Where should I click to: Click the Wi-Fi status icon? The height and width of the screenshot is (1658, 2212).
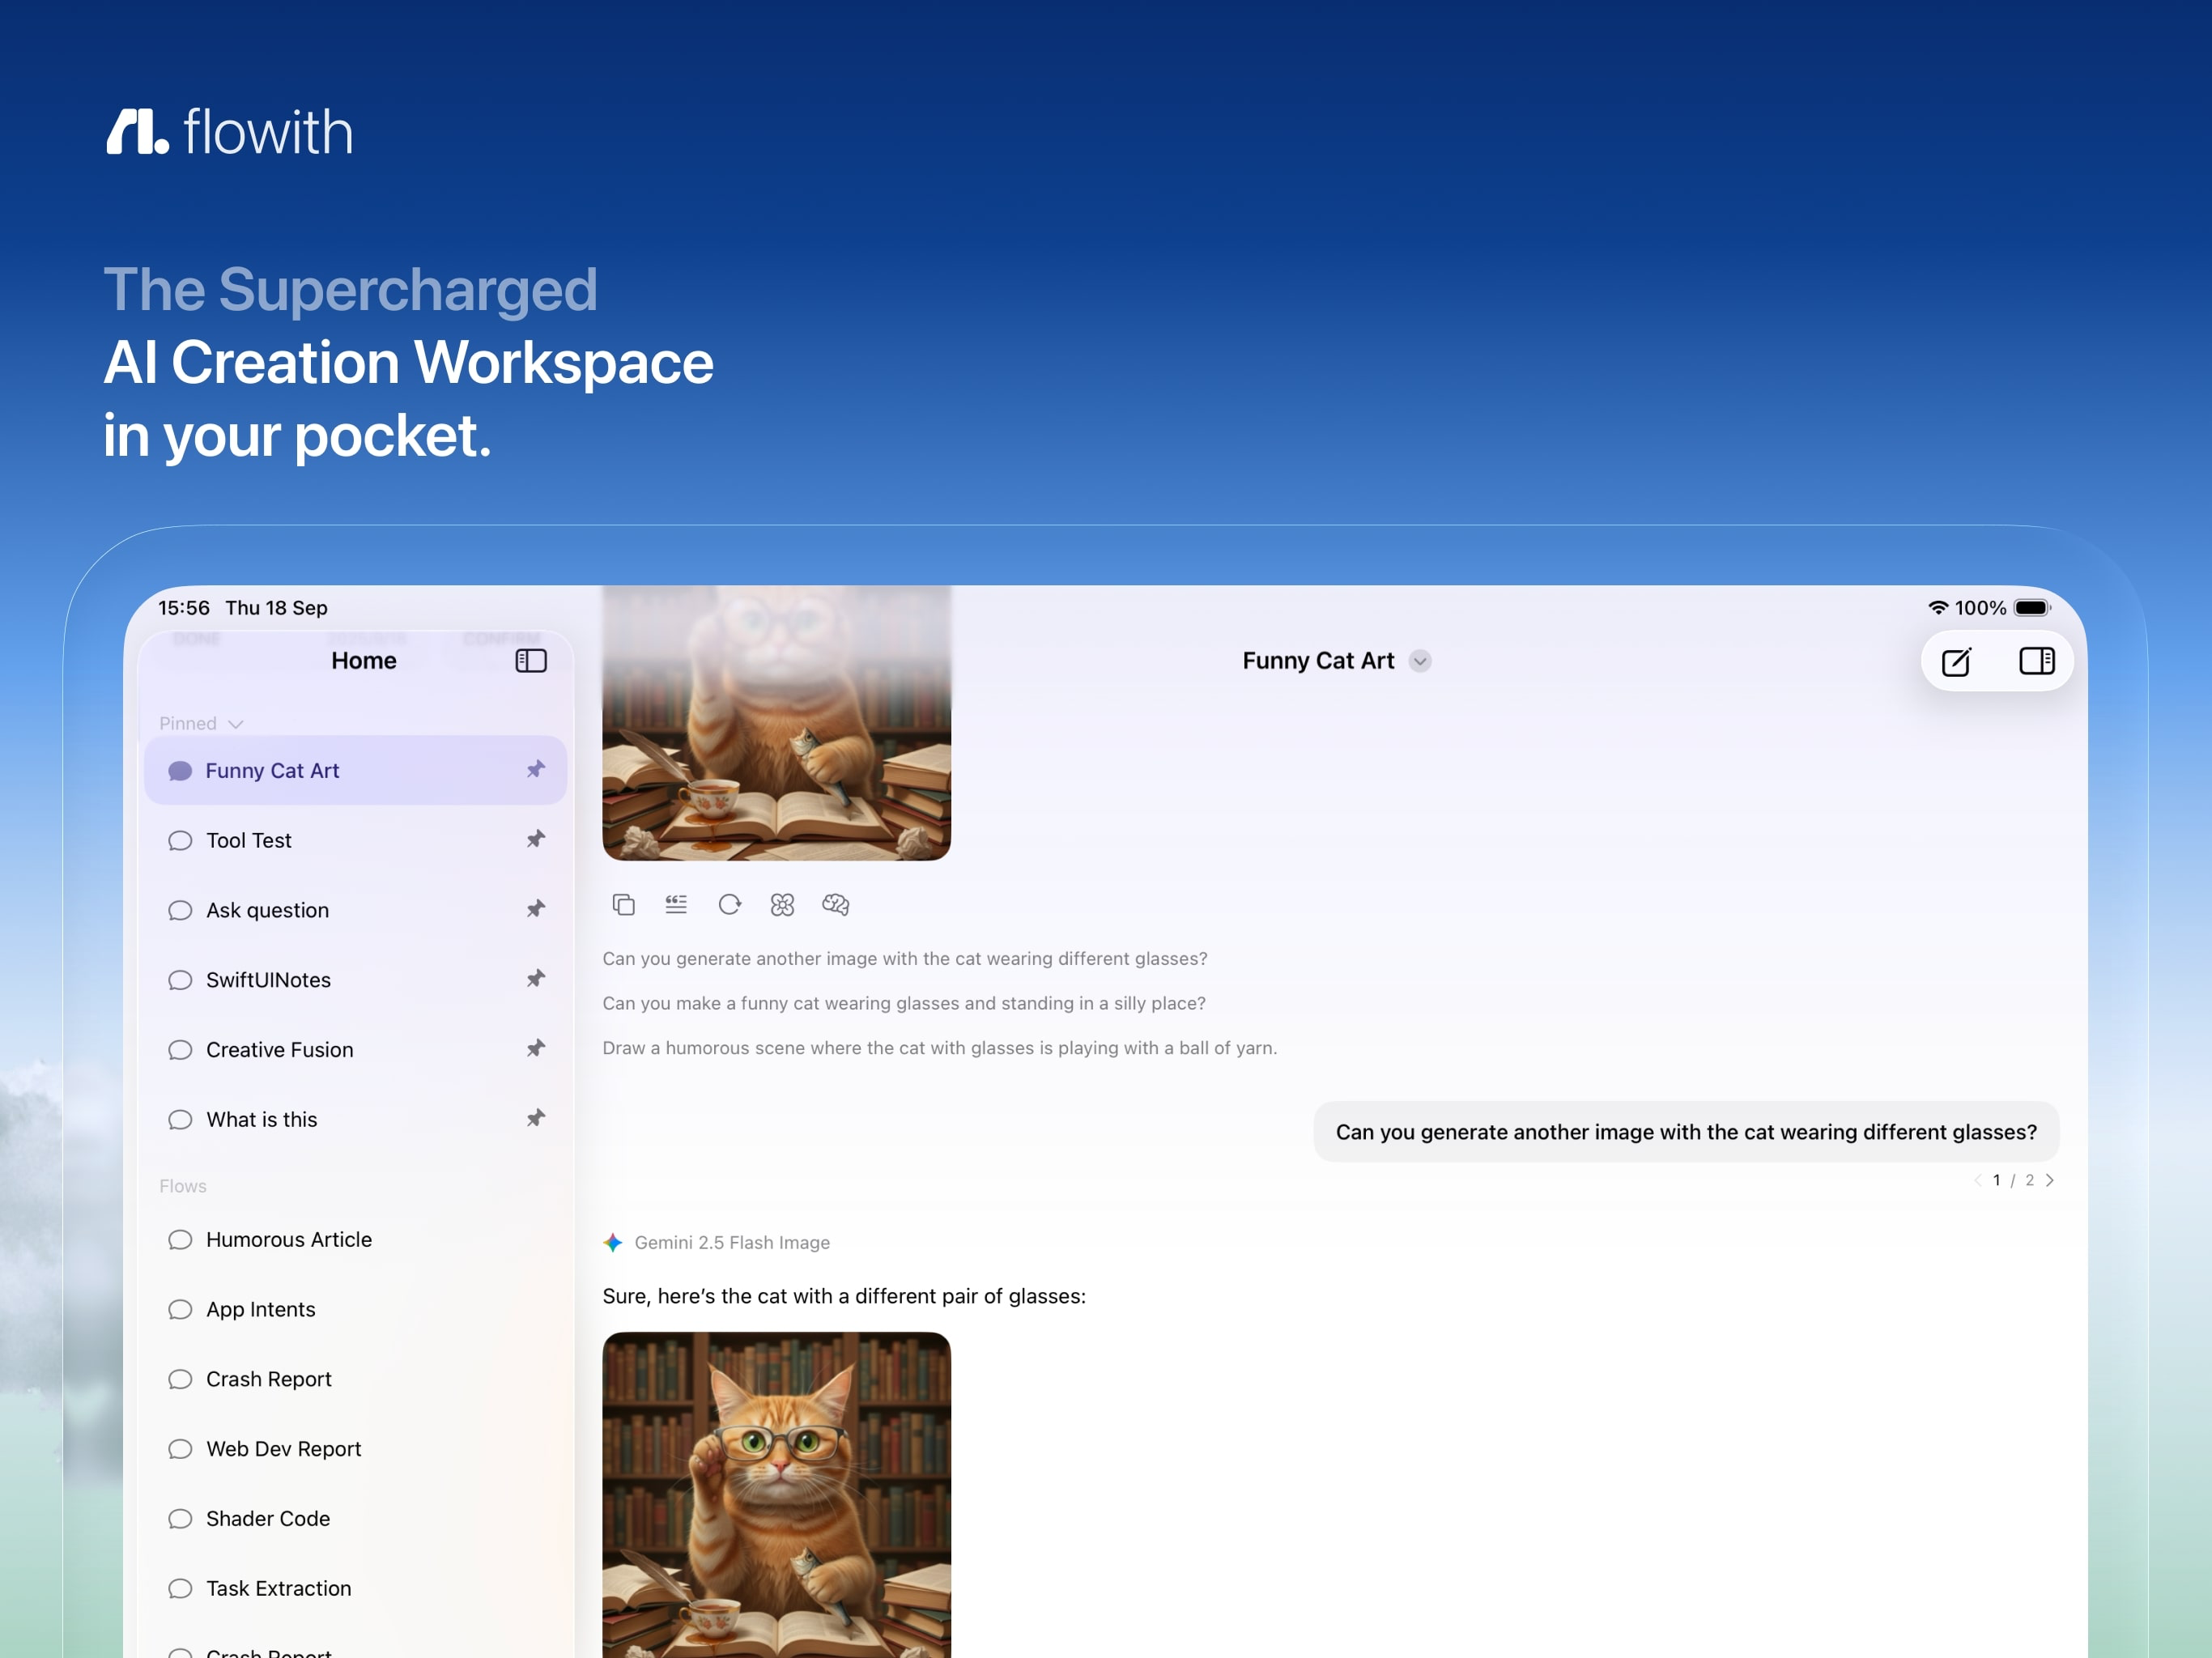coord(1938,608)
